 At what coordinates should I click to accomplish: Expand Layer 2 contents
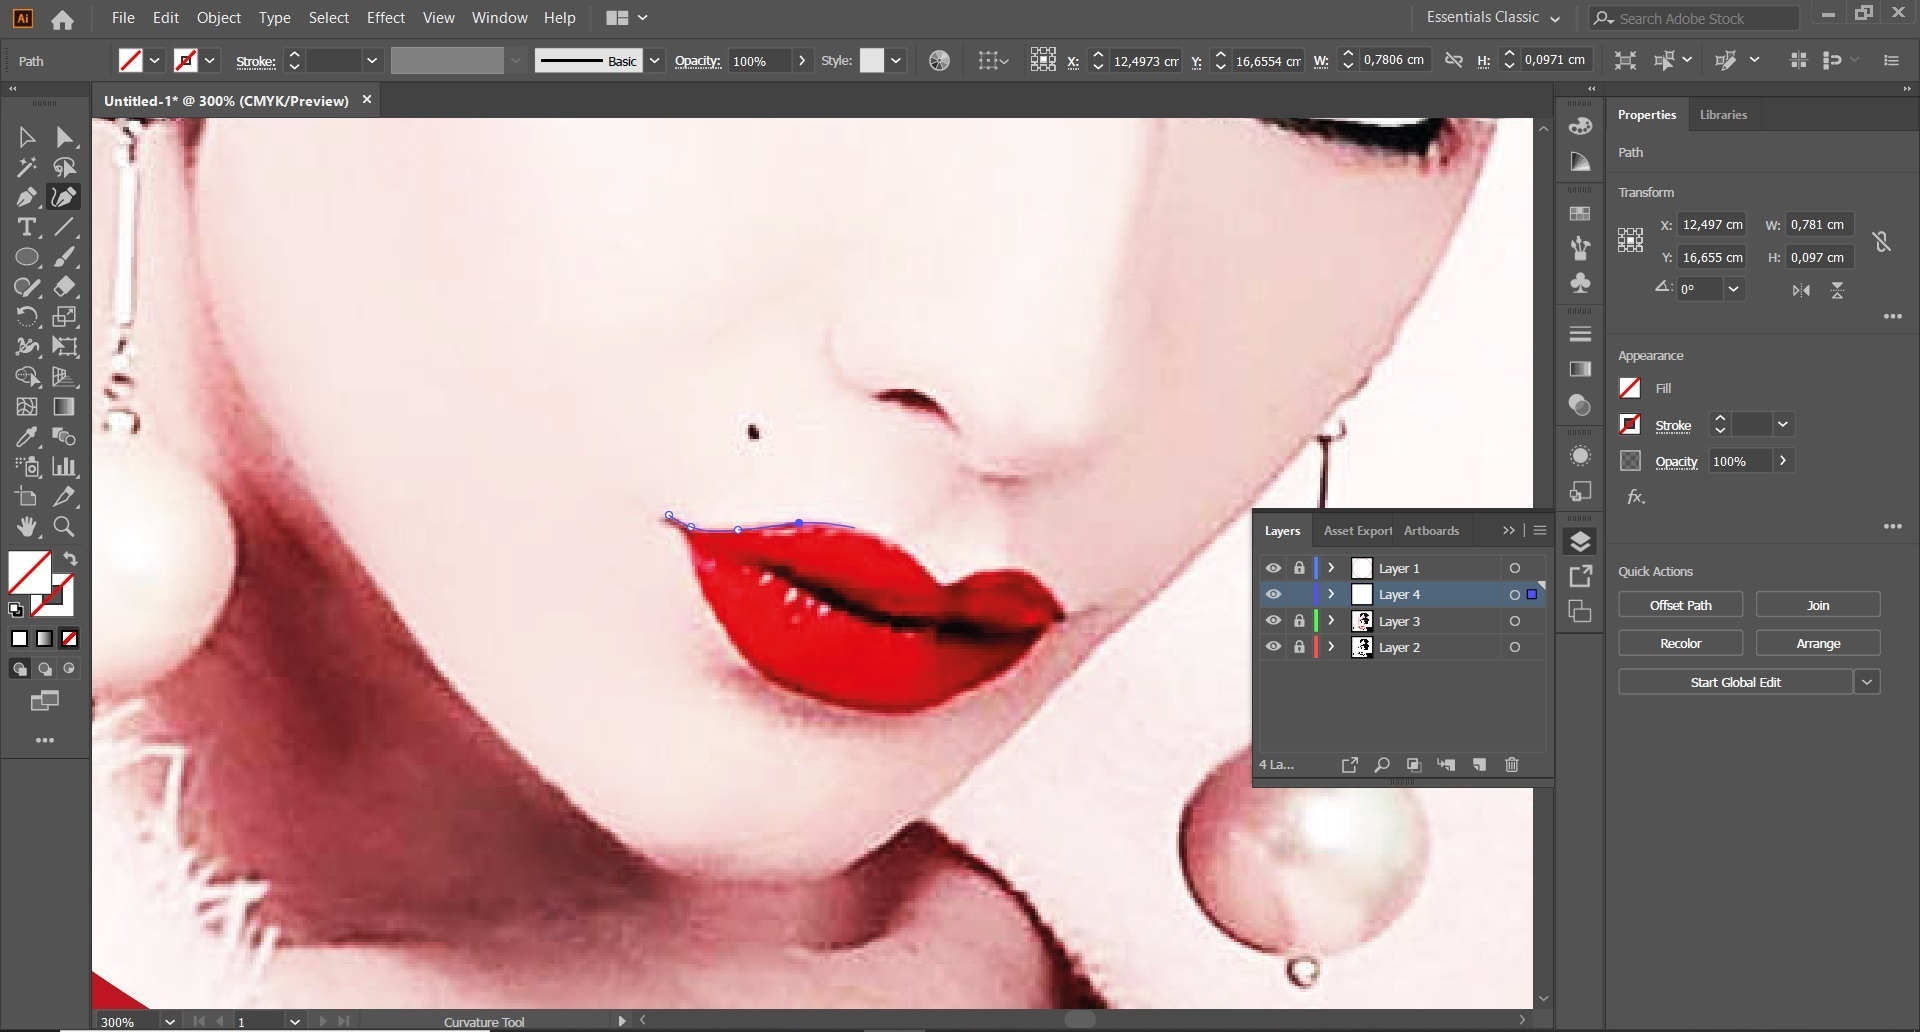1331,647
